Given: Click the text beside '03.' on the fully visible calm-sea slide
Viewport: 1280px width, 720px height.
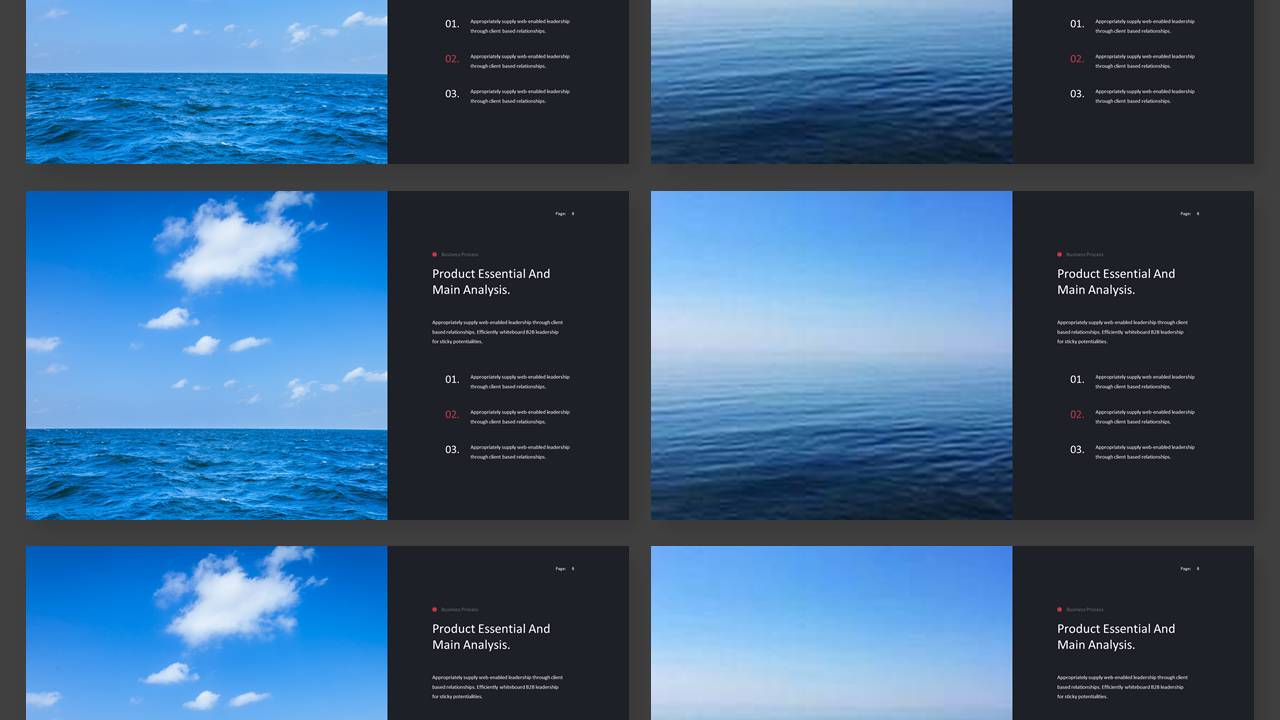Looking at the screenshot, I should 1145,452.
